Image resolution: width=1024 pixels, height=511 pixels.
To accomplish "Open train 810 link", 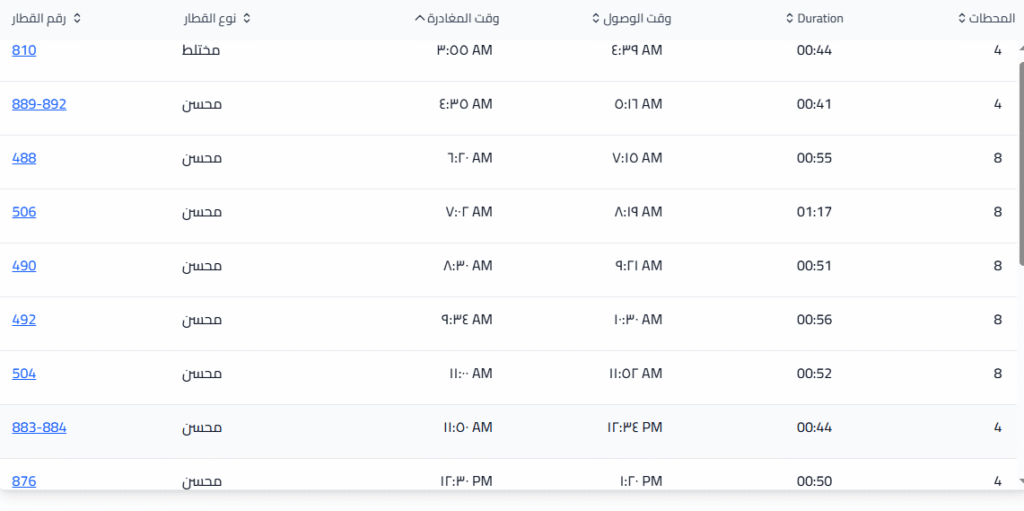I will tap(24, 50).
